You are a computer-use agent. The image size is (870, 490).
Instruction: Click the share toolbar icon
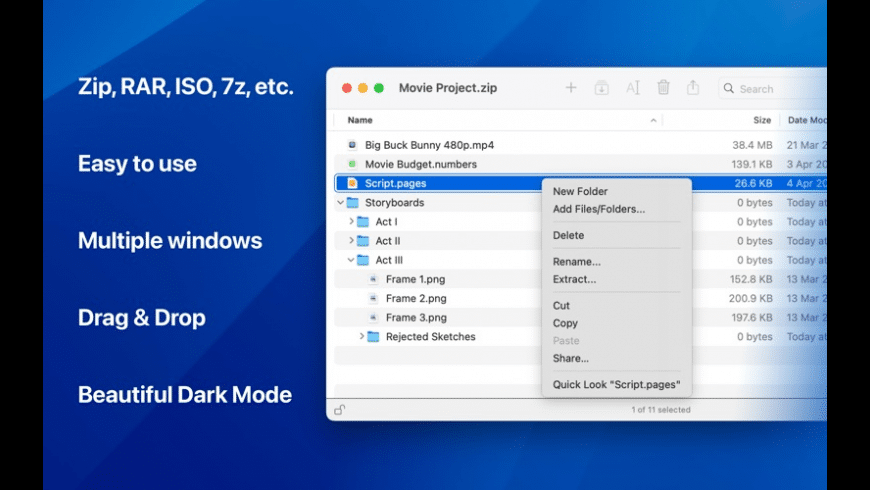pos(693,87)
